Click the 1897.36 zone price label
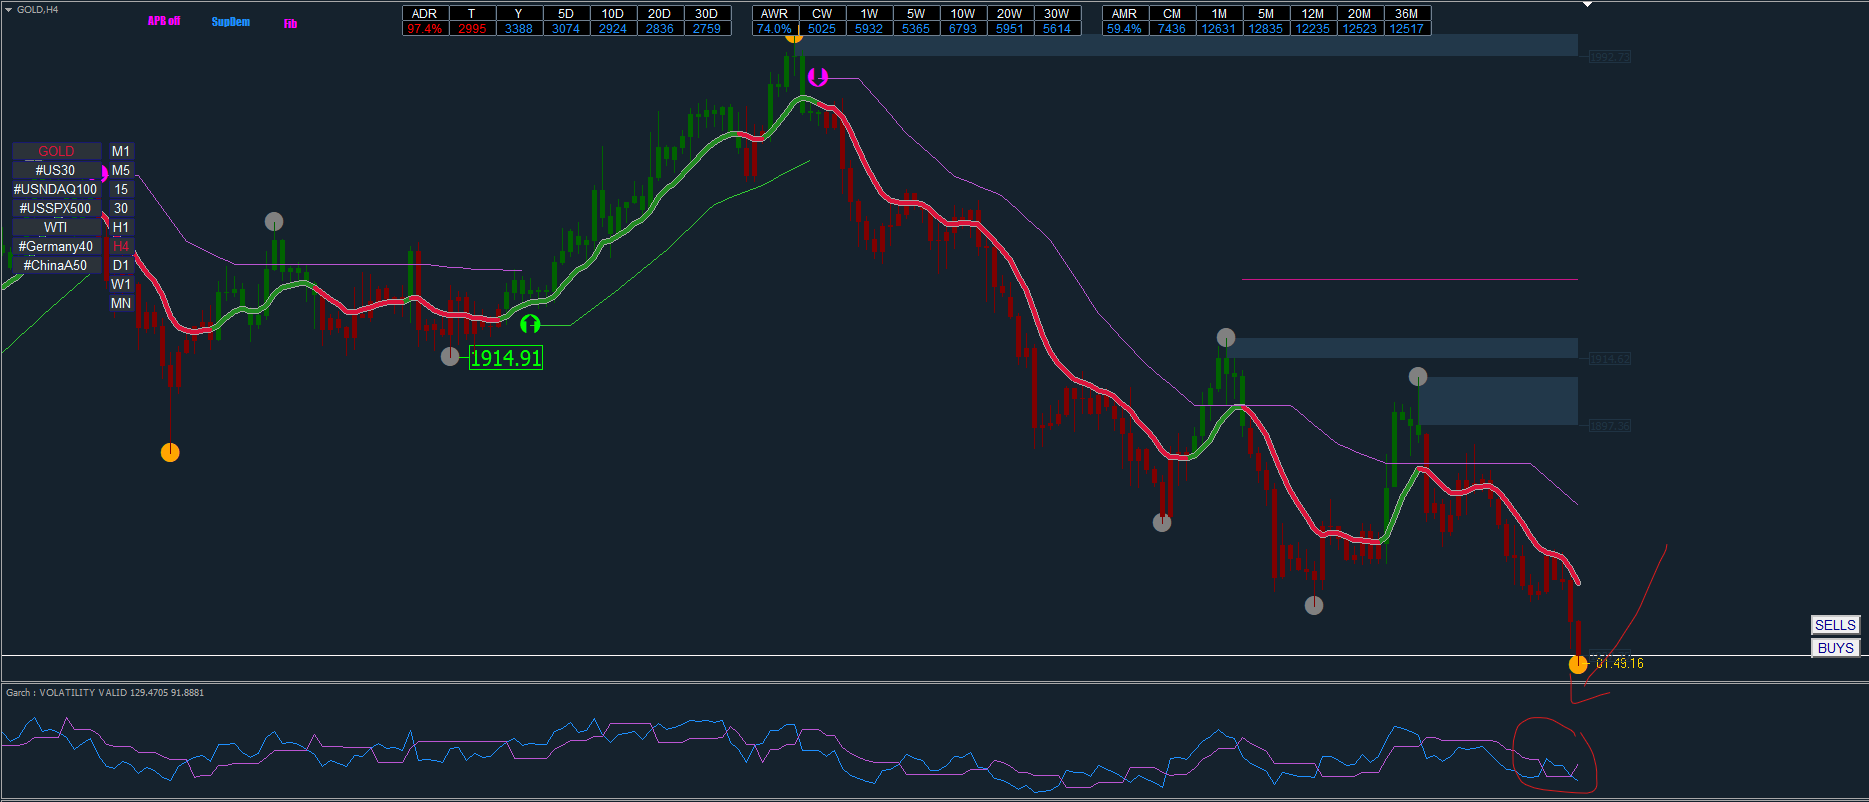 point(1610,426)
